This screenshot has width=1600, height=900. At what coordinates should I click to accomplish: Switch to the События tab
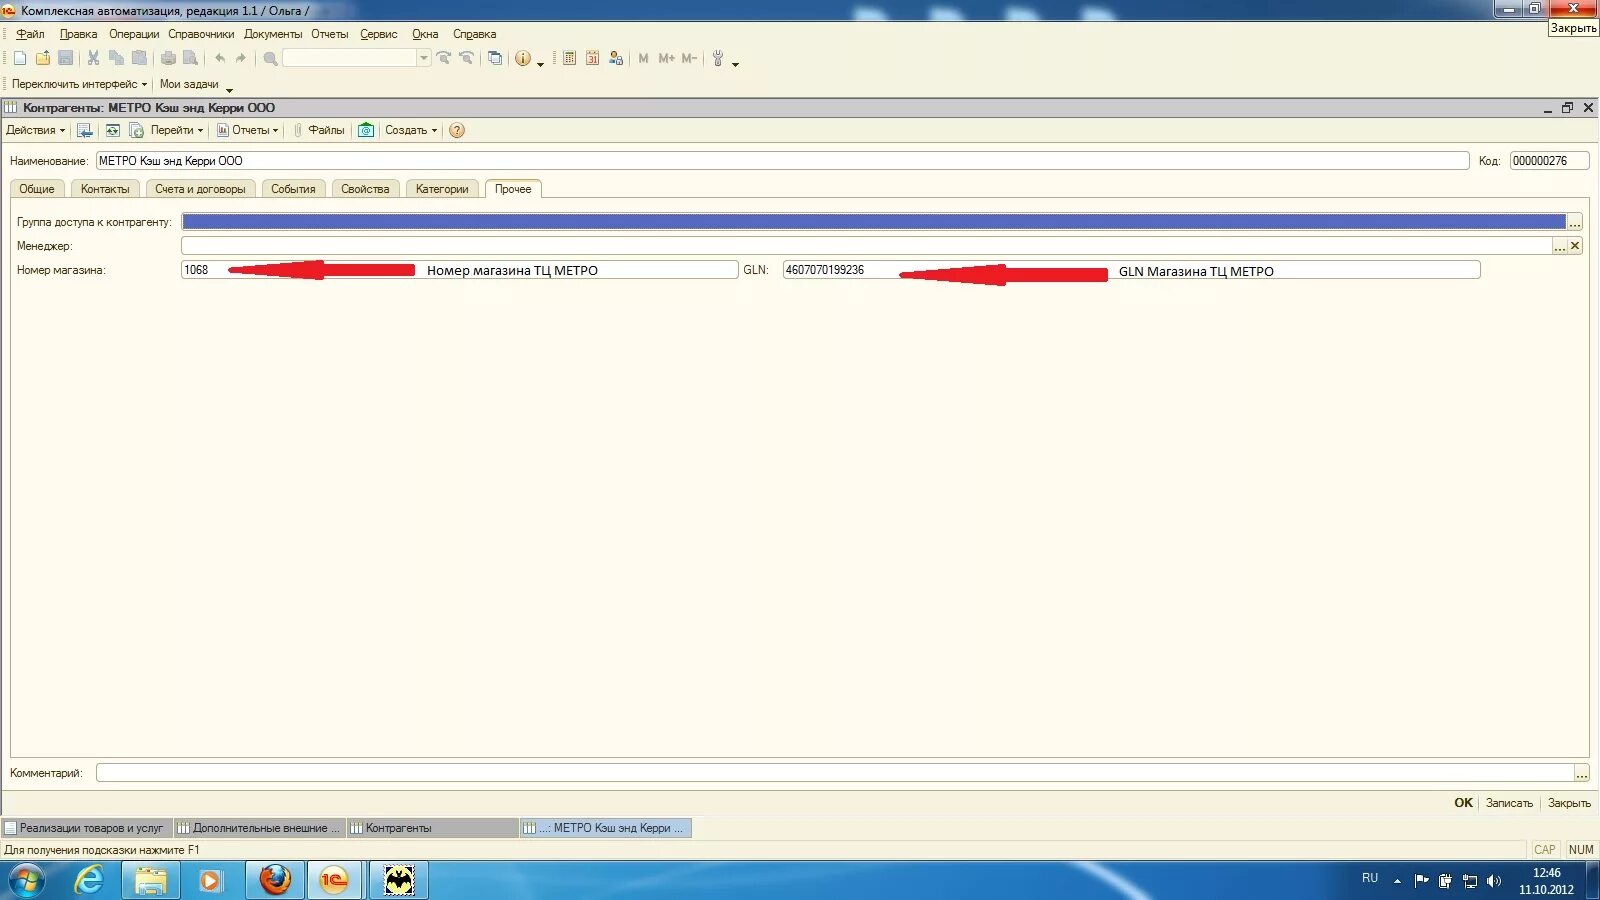click(293, 189)
